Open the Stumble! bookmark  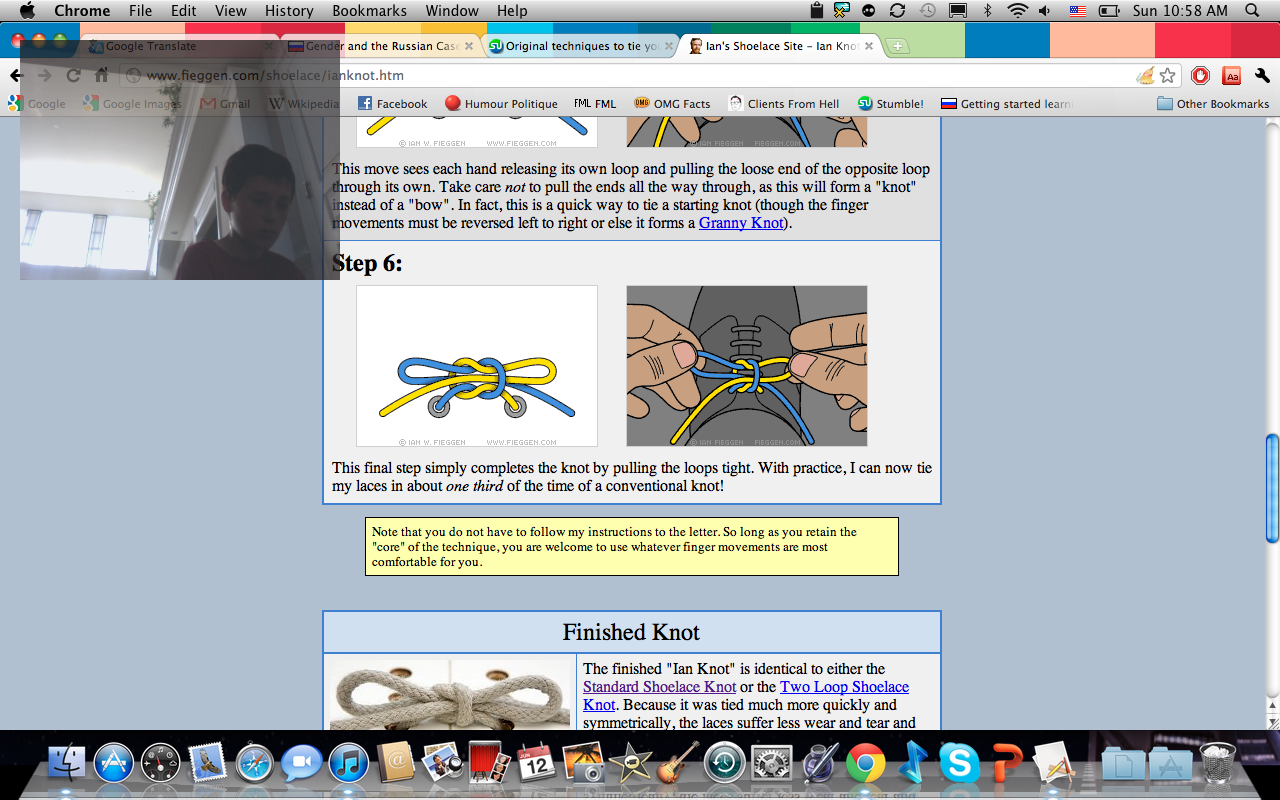(890, 104)
